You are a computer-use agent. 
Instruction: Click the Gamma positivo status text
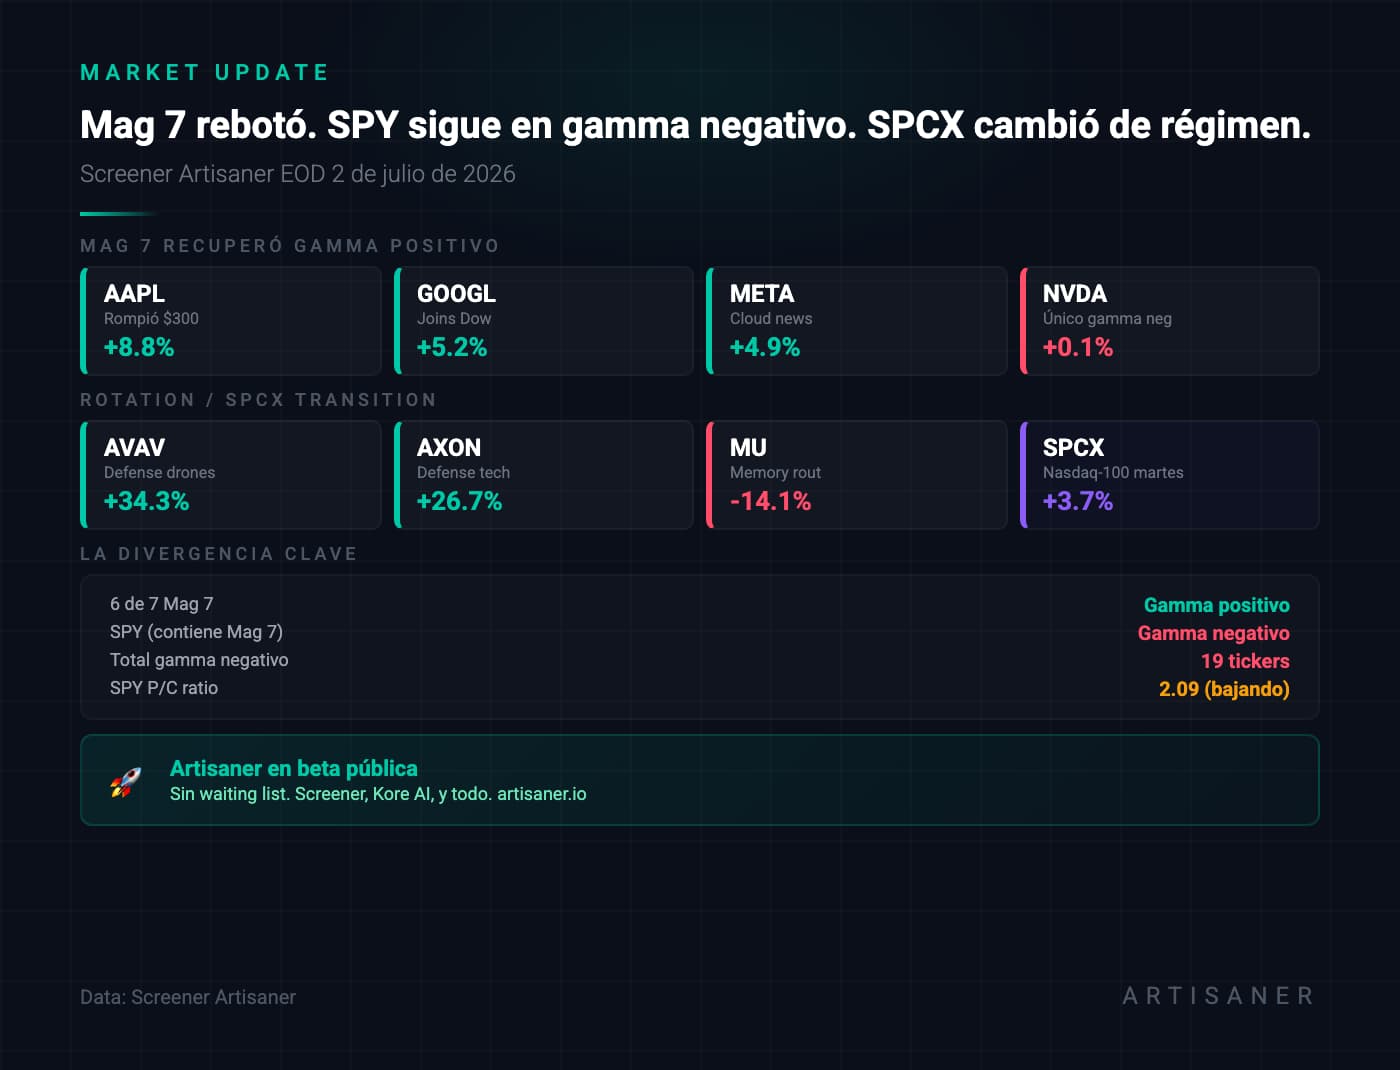pos(1217,605)
